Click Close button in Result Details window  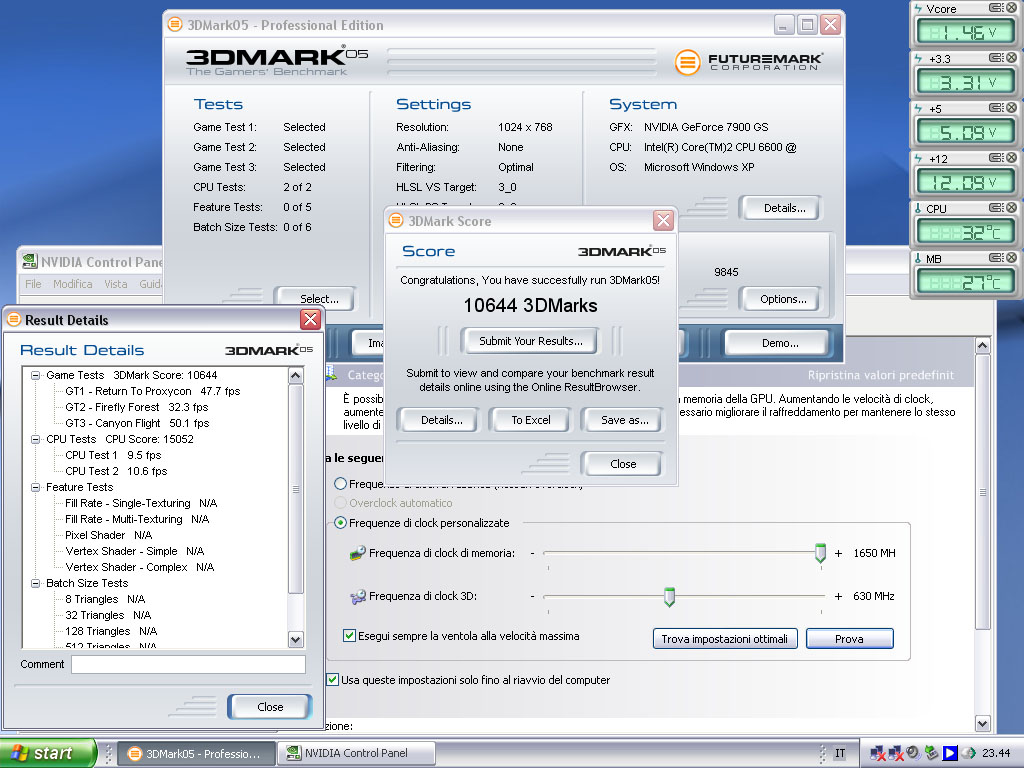pos(270,707)
